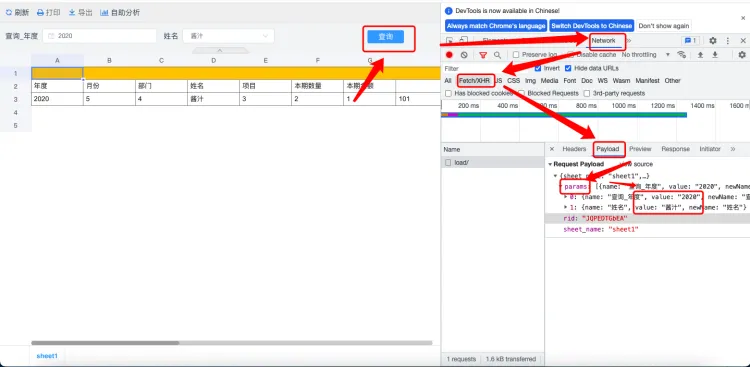The width and height of the screenshot is (750, 367).
Task: Click the 刷新 refresh icon button
Action: pos(17,13)
